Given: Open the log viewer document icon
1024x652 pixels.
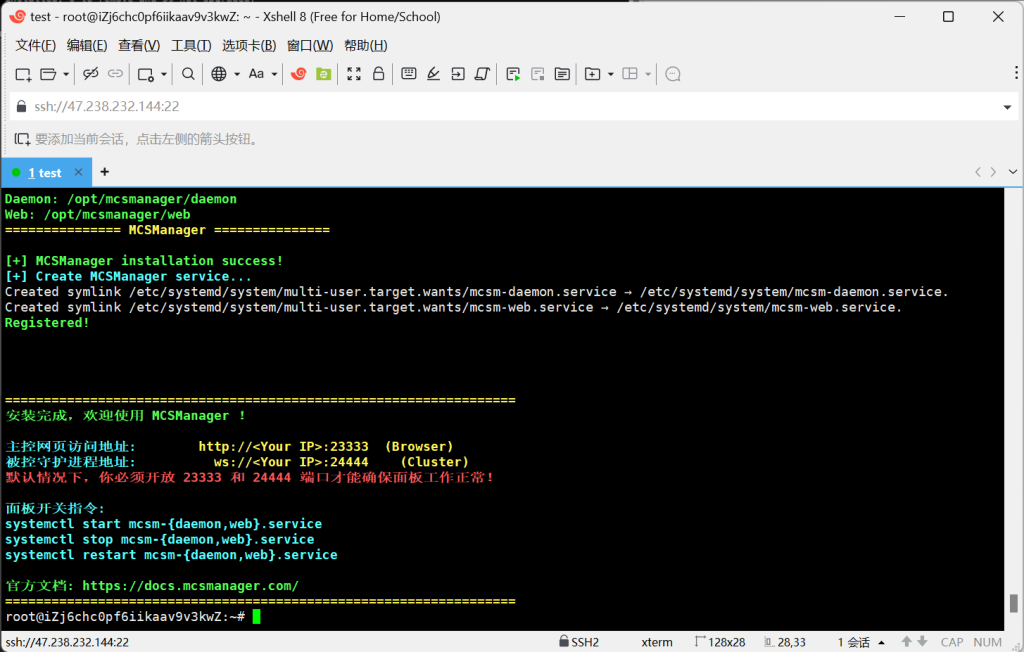Looking at the screenshot, I should tap(562, 74).
